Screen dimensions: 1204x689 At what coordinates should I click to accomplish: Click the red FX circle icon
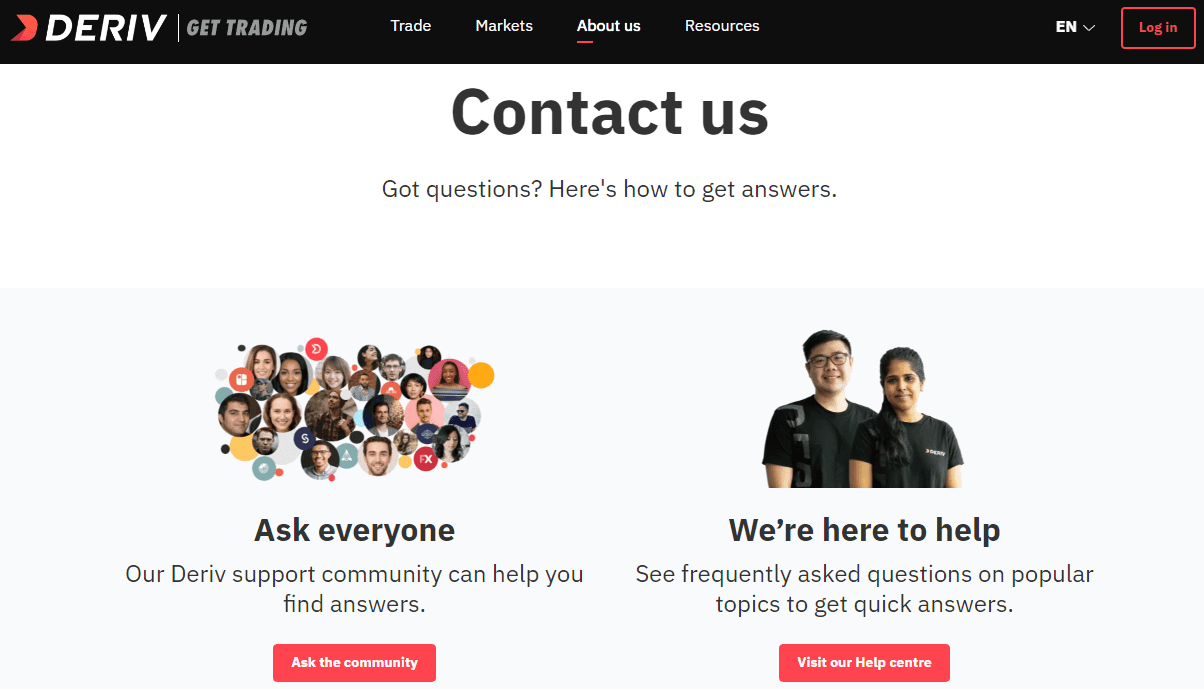point(426,459)
